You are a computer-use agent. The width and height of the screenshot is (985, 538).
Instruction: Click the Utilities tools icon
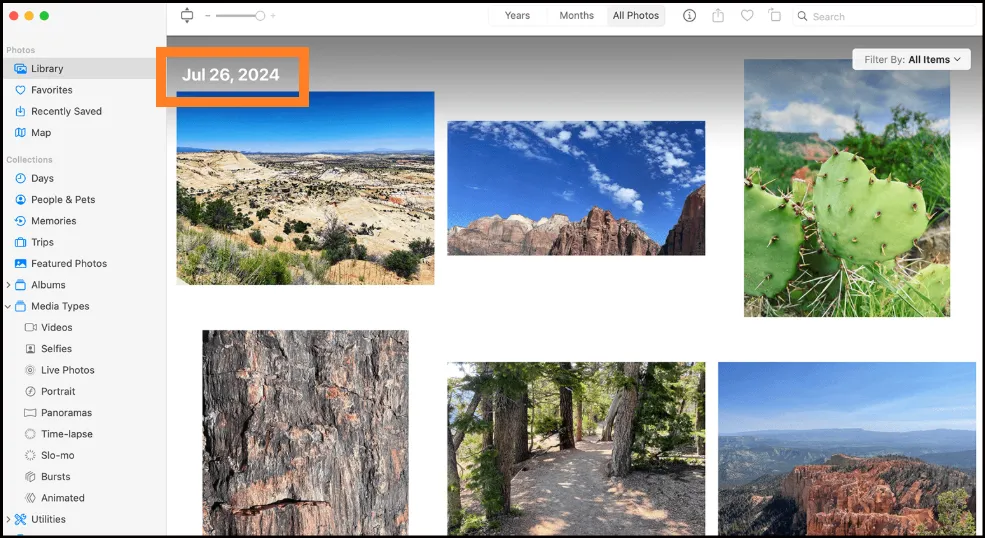point(20,519)
